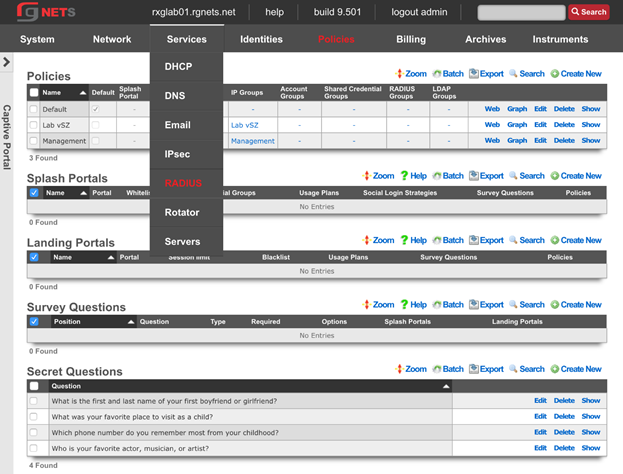The image size is (623, 474).
Task: Click logout admin link
Action: (x=421, y=12)
